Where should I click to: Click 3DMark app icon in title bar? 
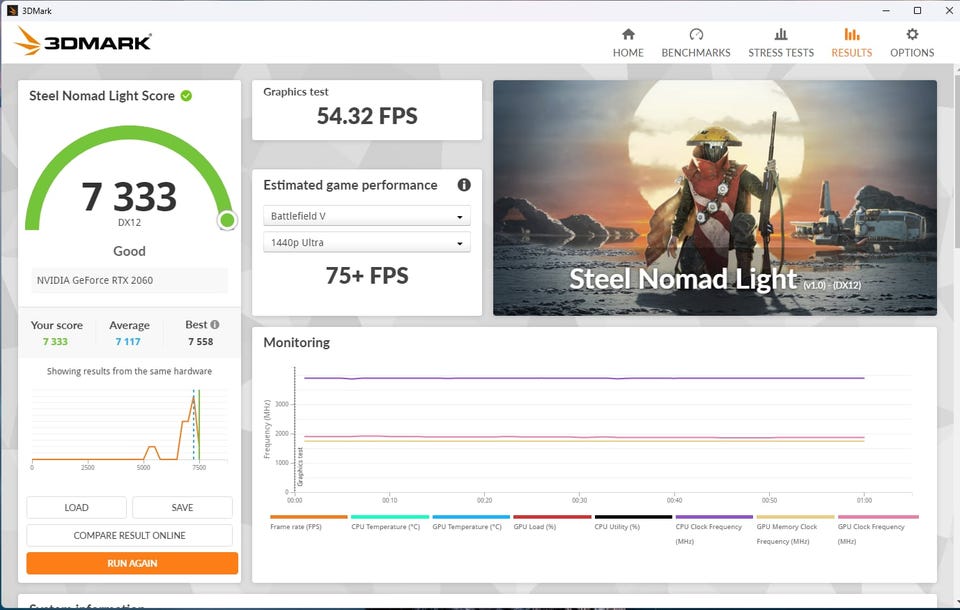(12, 10)
